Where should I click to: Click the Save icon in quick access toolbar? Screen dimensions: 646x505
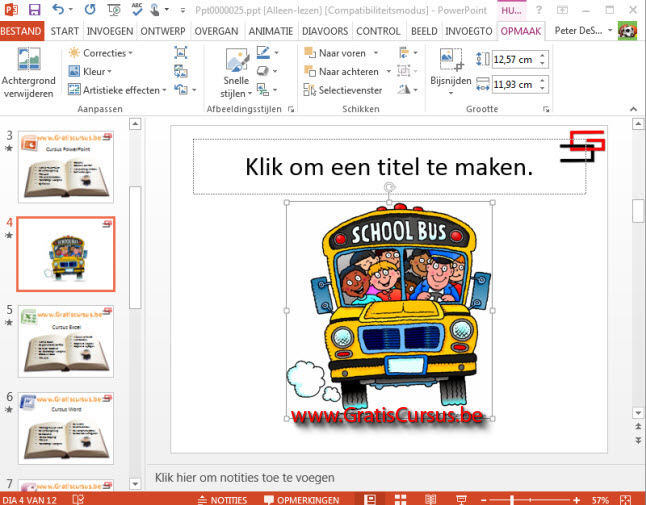[x=35, y=9]
